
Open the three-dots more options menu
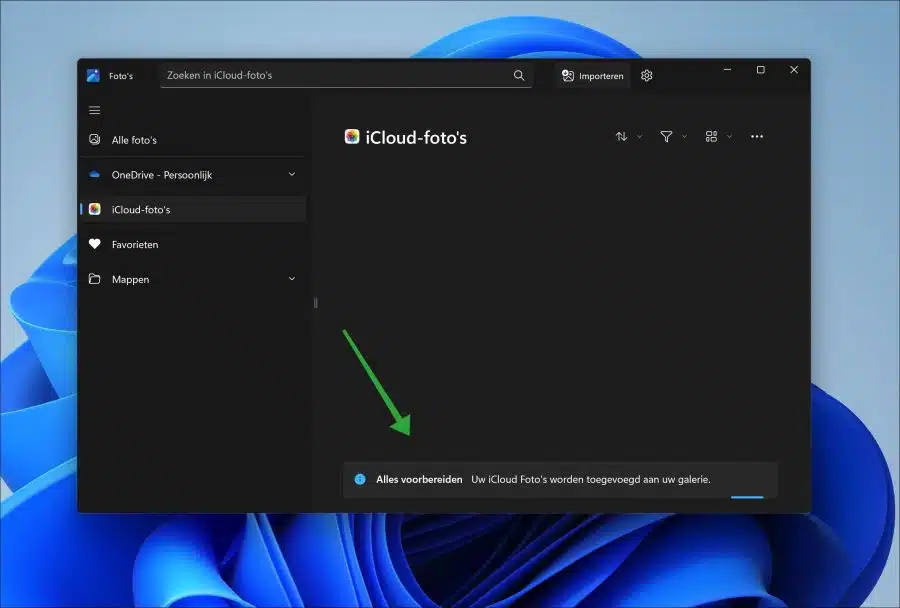[757, 137]
